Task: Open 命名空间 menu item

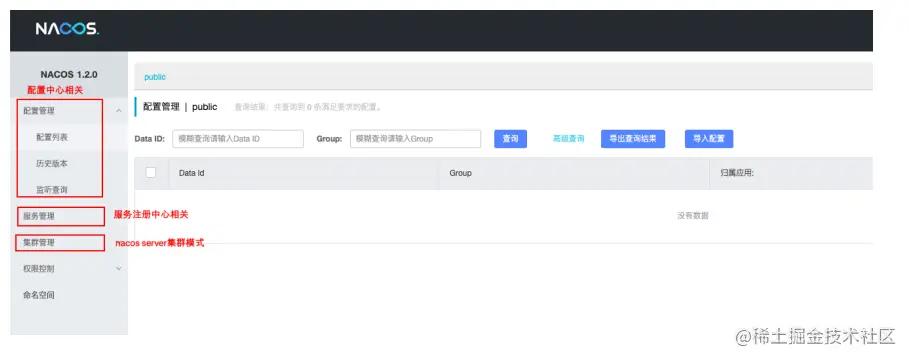Action: click(39, 295)
